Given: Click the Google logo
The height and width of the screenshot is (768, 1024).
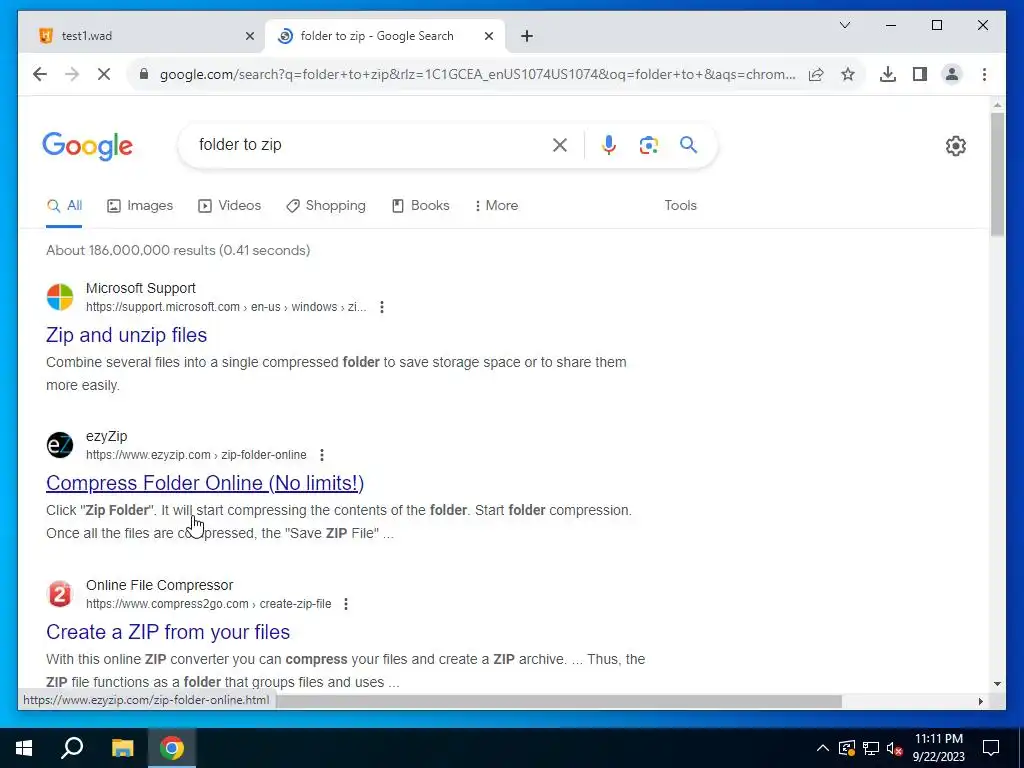Looking at the screenshot, I should pos(88,146).
